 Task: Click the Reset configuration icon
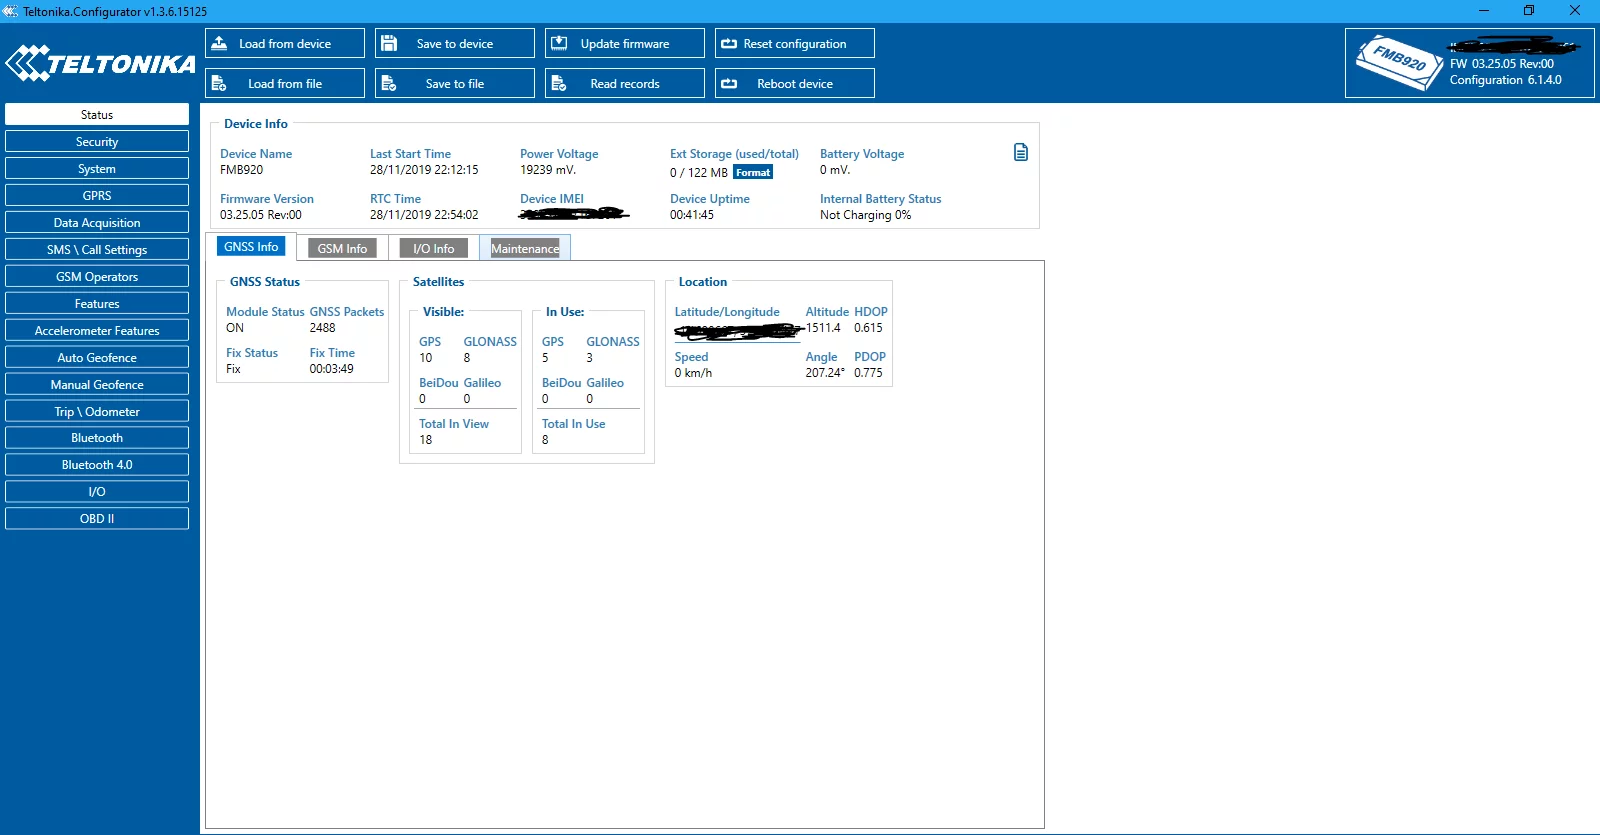pos(729,44)
